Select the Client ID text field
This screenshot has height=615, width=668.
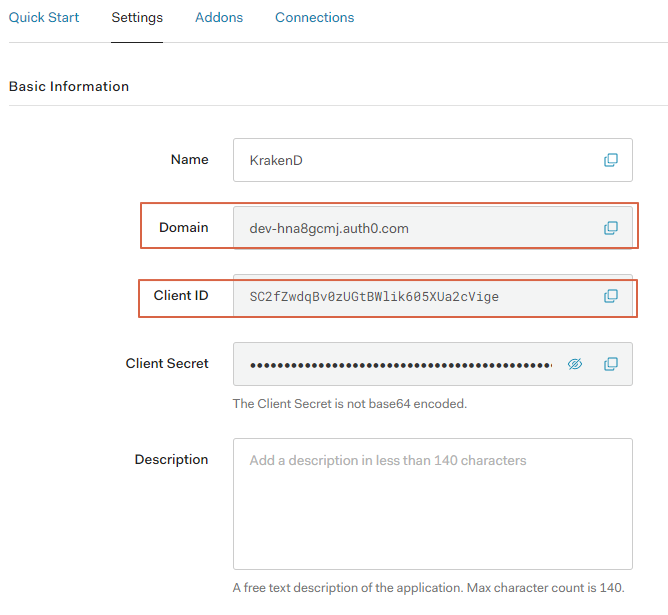tap(433, 296)
